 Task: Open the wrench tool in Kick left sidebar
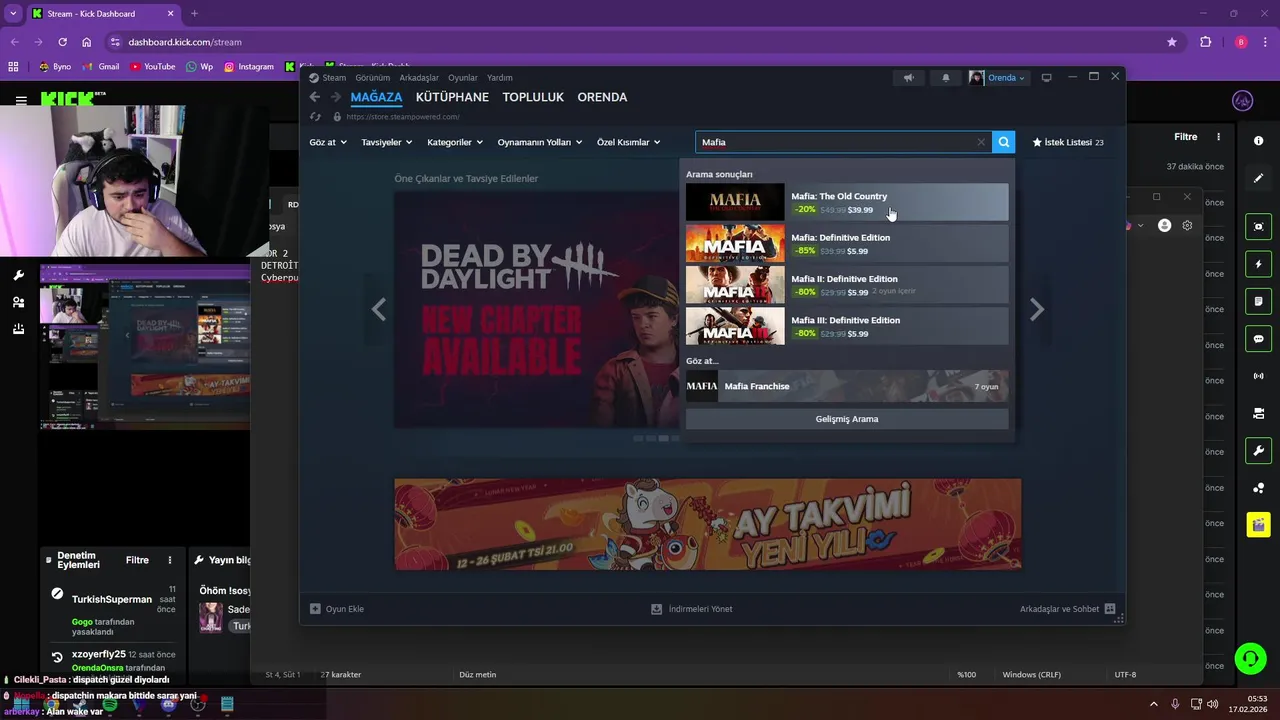click(18, 275)
